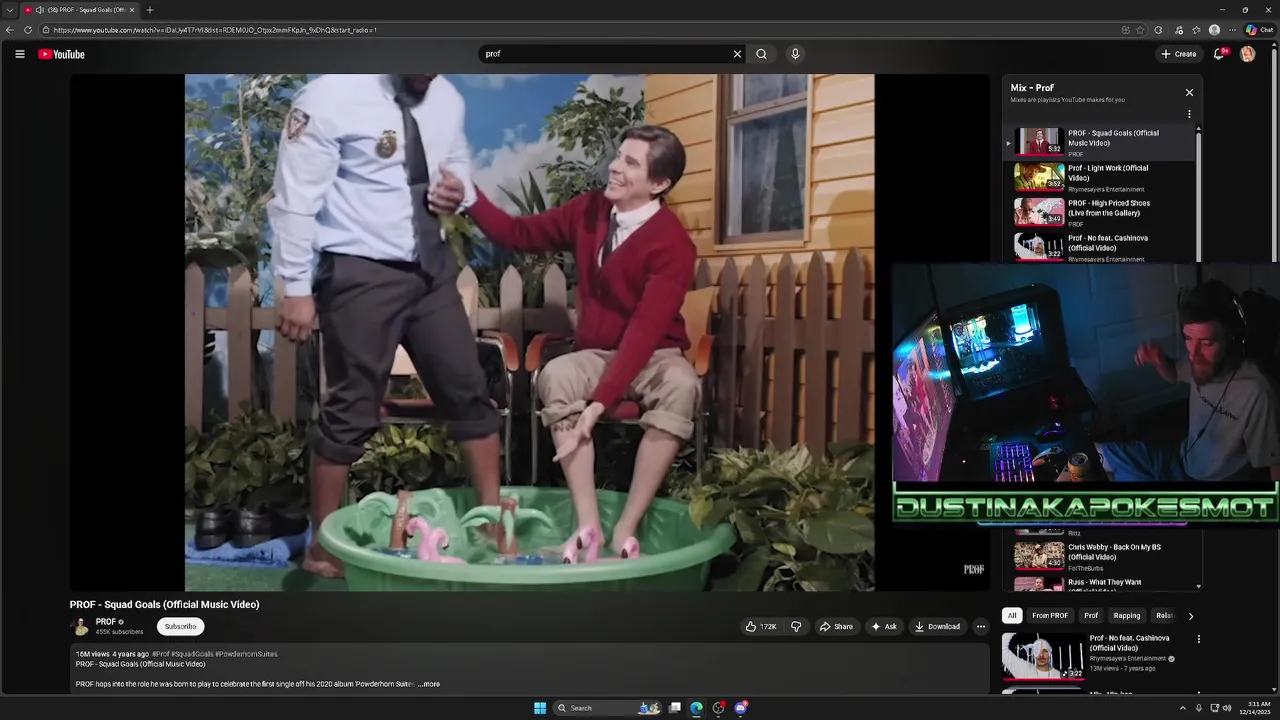Viewport: 1280px width, 720px height.
Task: Click taskbar Search box
Action: tap(607, 708)
